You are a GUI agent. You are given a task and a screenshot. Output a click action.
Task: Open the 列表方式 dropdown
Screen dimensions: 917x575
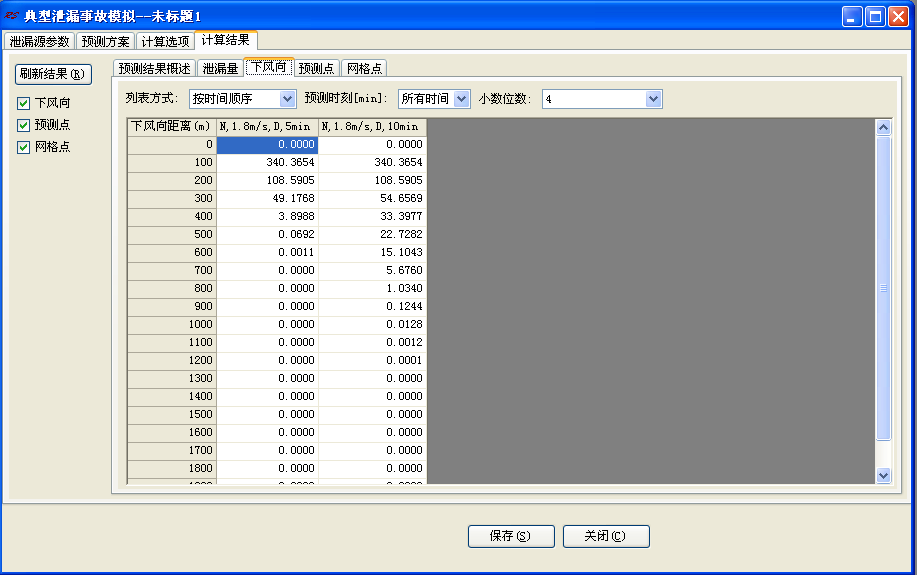click(243, 99)
